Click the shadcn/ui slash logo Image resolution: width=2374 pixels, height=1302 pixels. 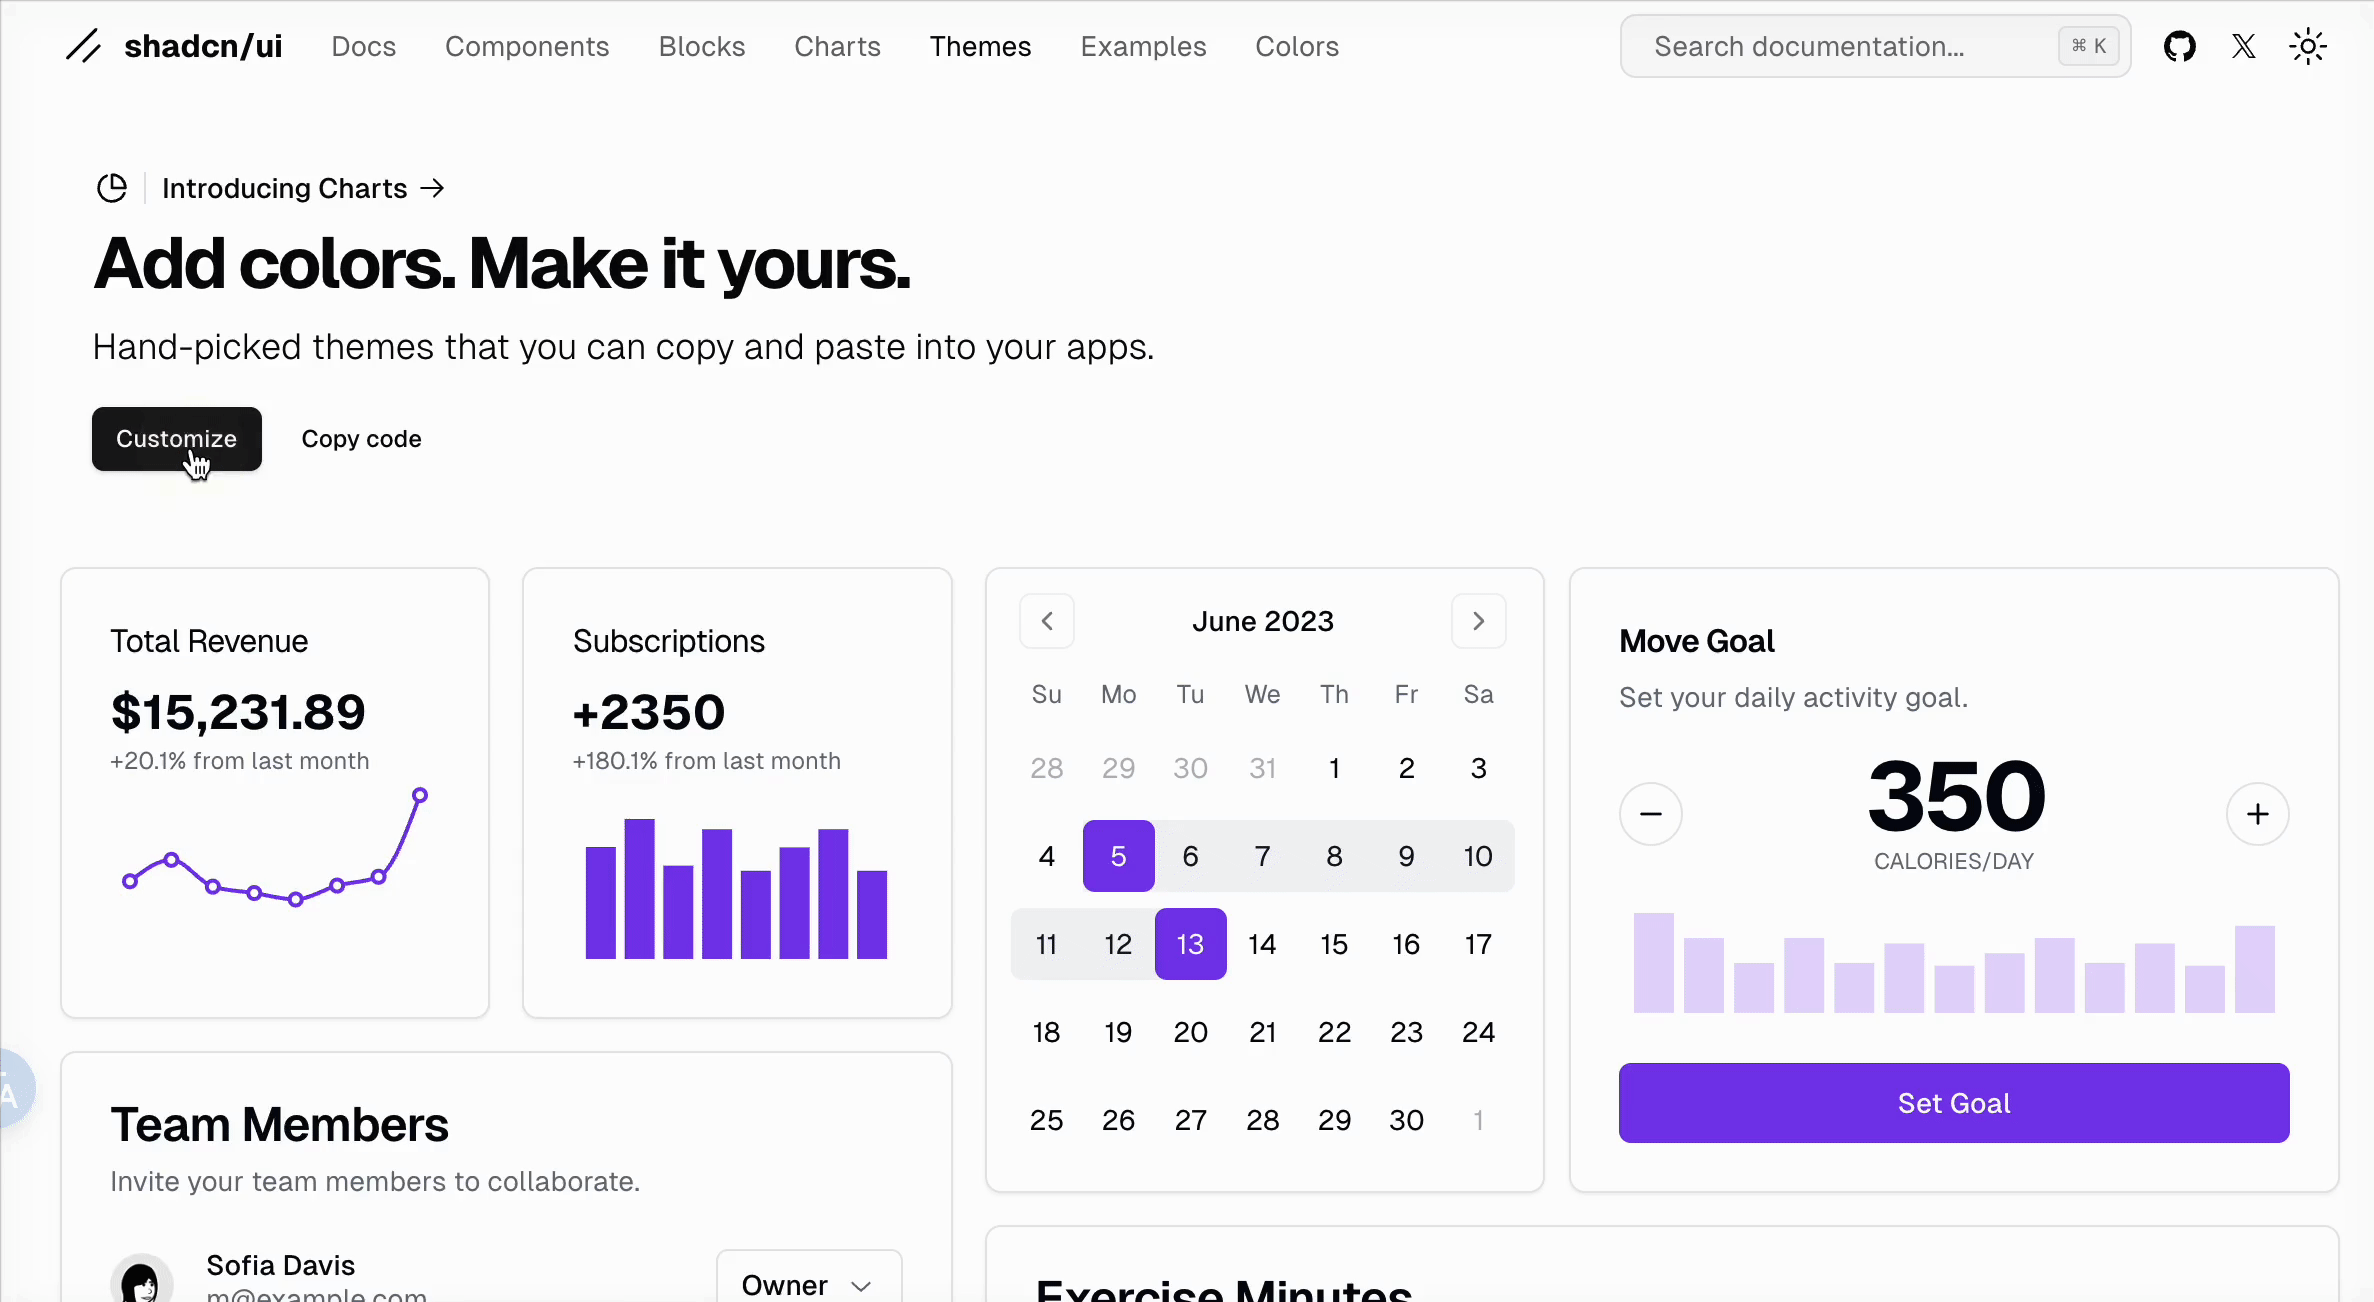click(84, 46)
